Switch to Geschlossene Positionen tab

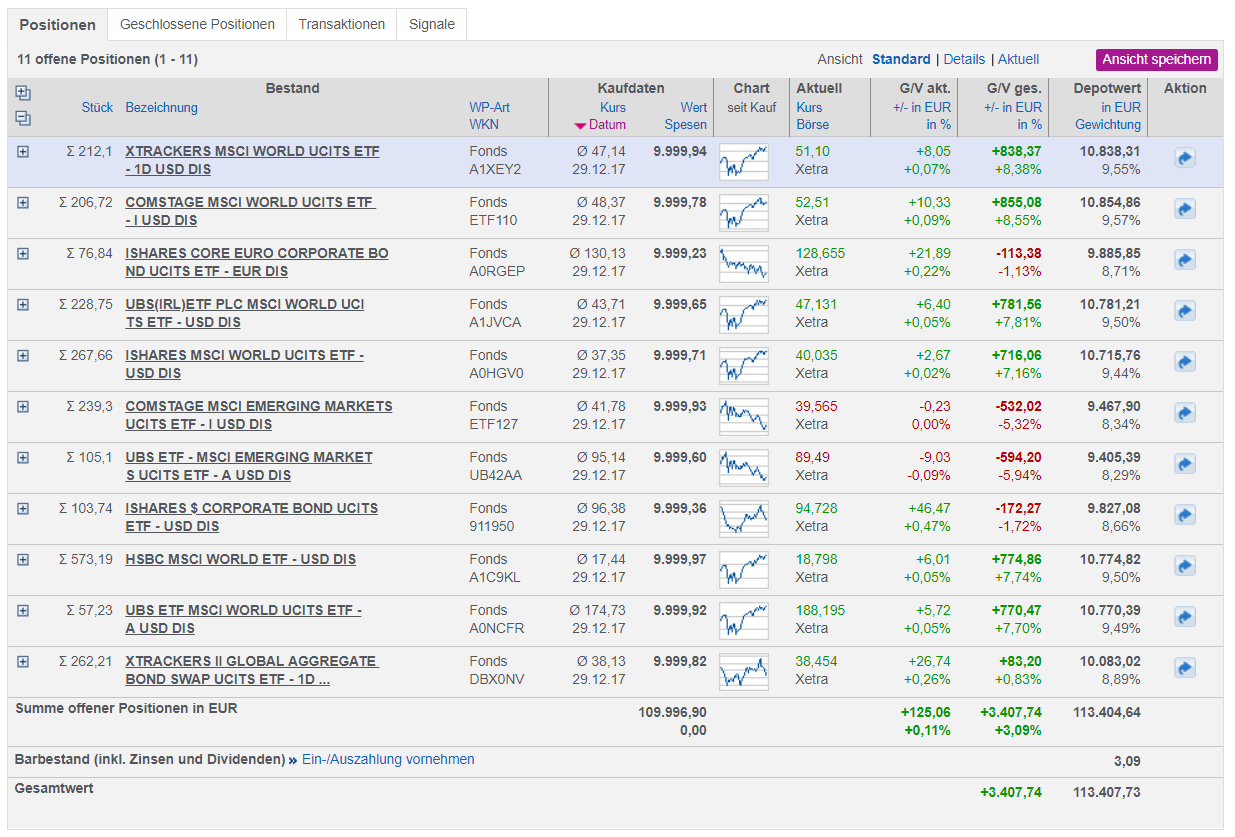pos(197,24)
